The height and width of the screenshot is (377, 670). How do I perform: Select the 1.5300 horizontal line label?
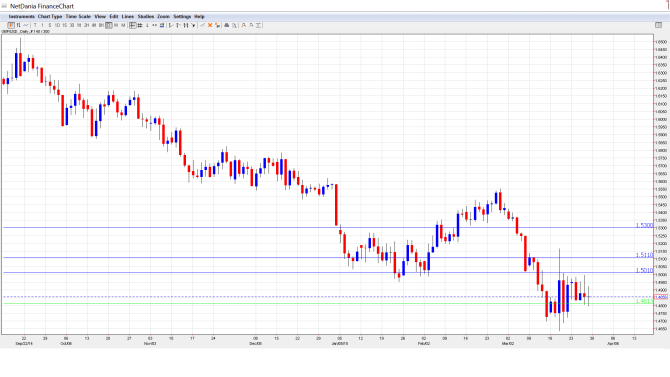point(644,225)
